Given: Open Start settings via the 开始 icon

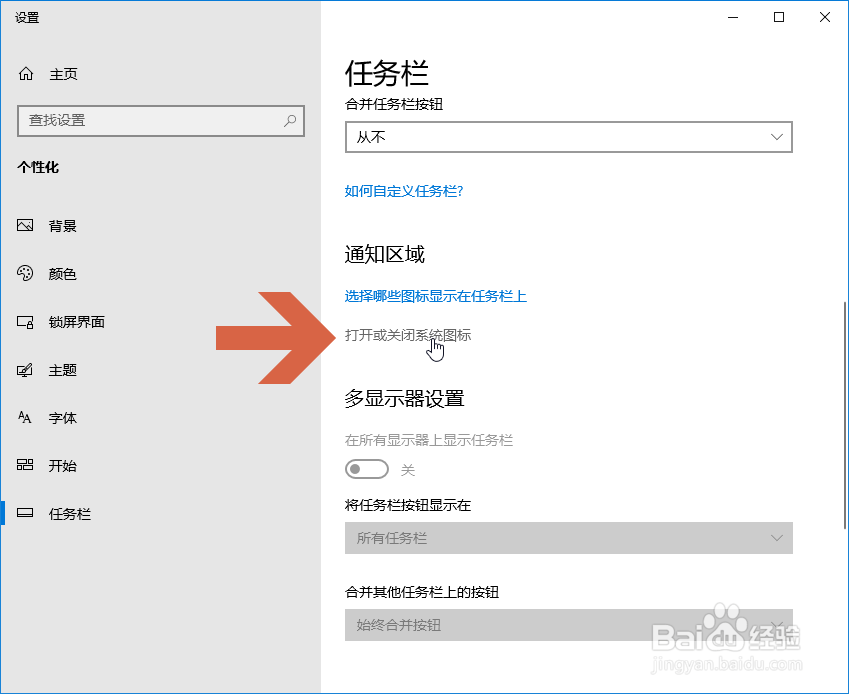Looking at the screenshot, I should [24, 465].
